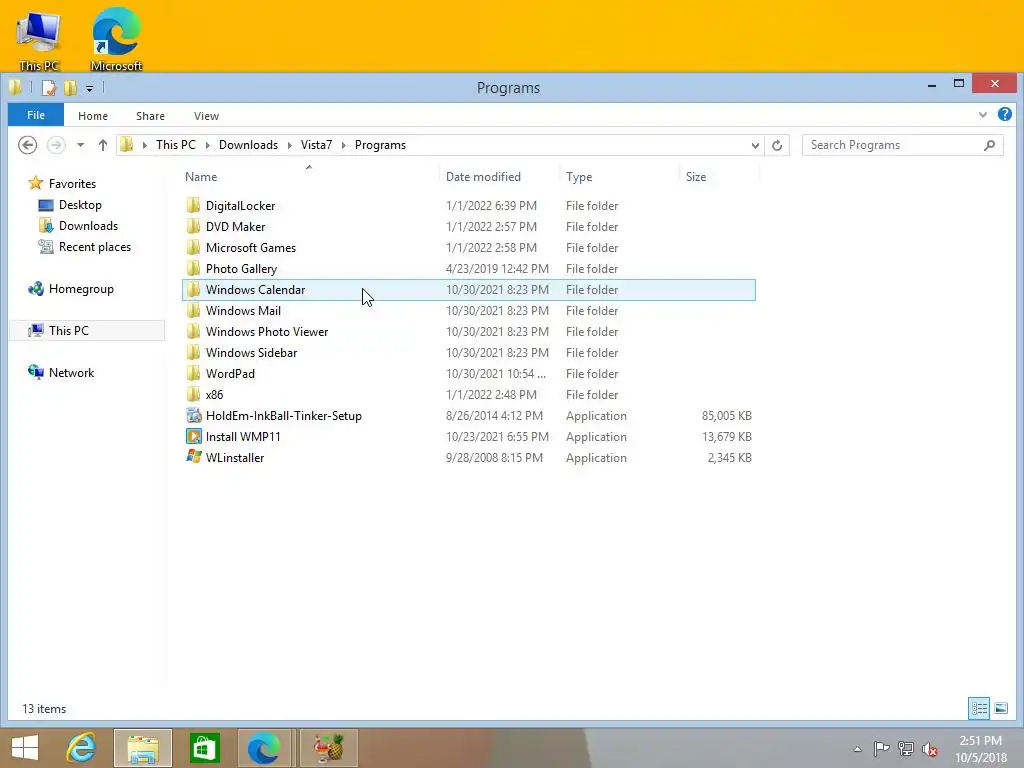This screenshot has width=1024, height=768.
Task: Expand the arrow after Vista7 in path
Action: coord(344,145)
